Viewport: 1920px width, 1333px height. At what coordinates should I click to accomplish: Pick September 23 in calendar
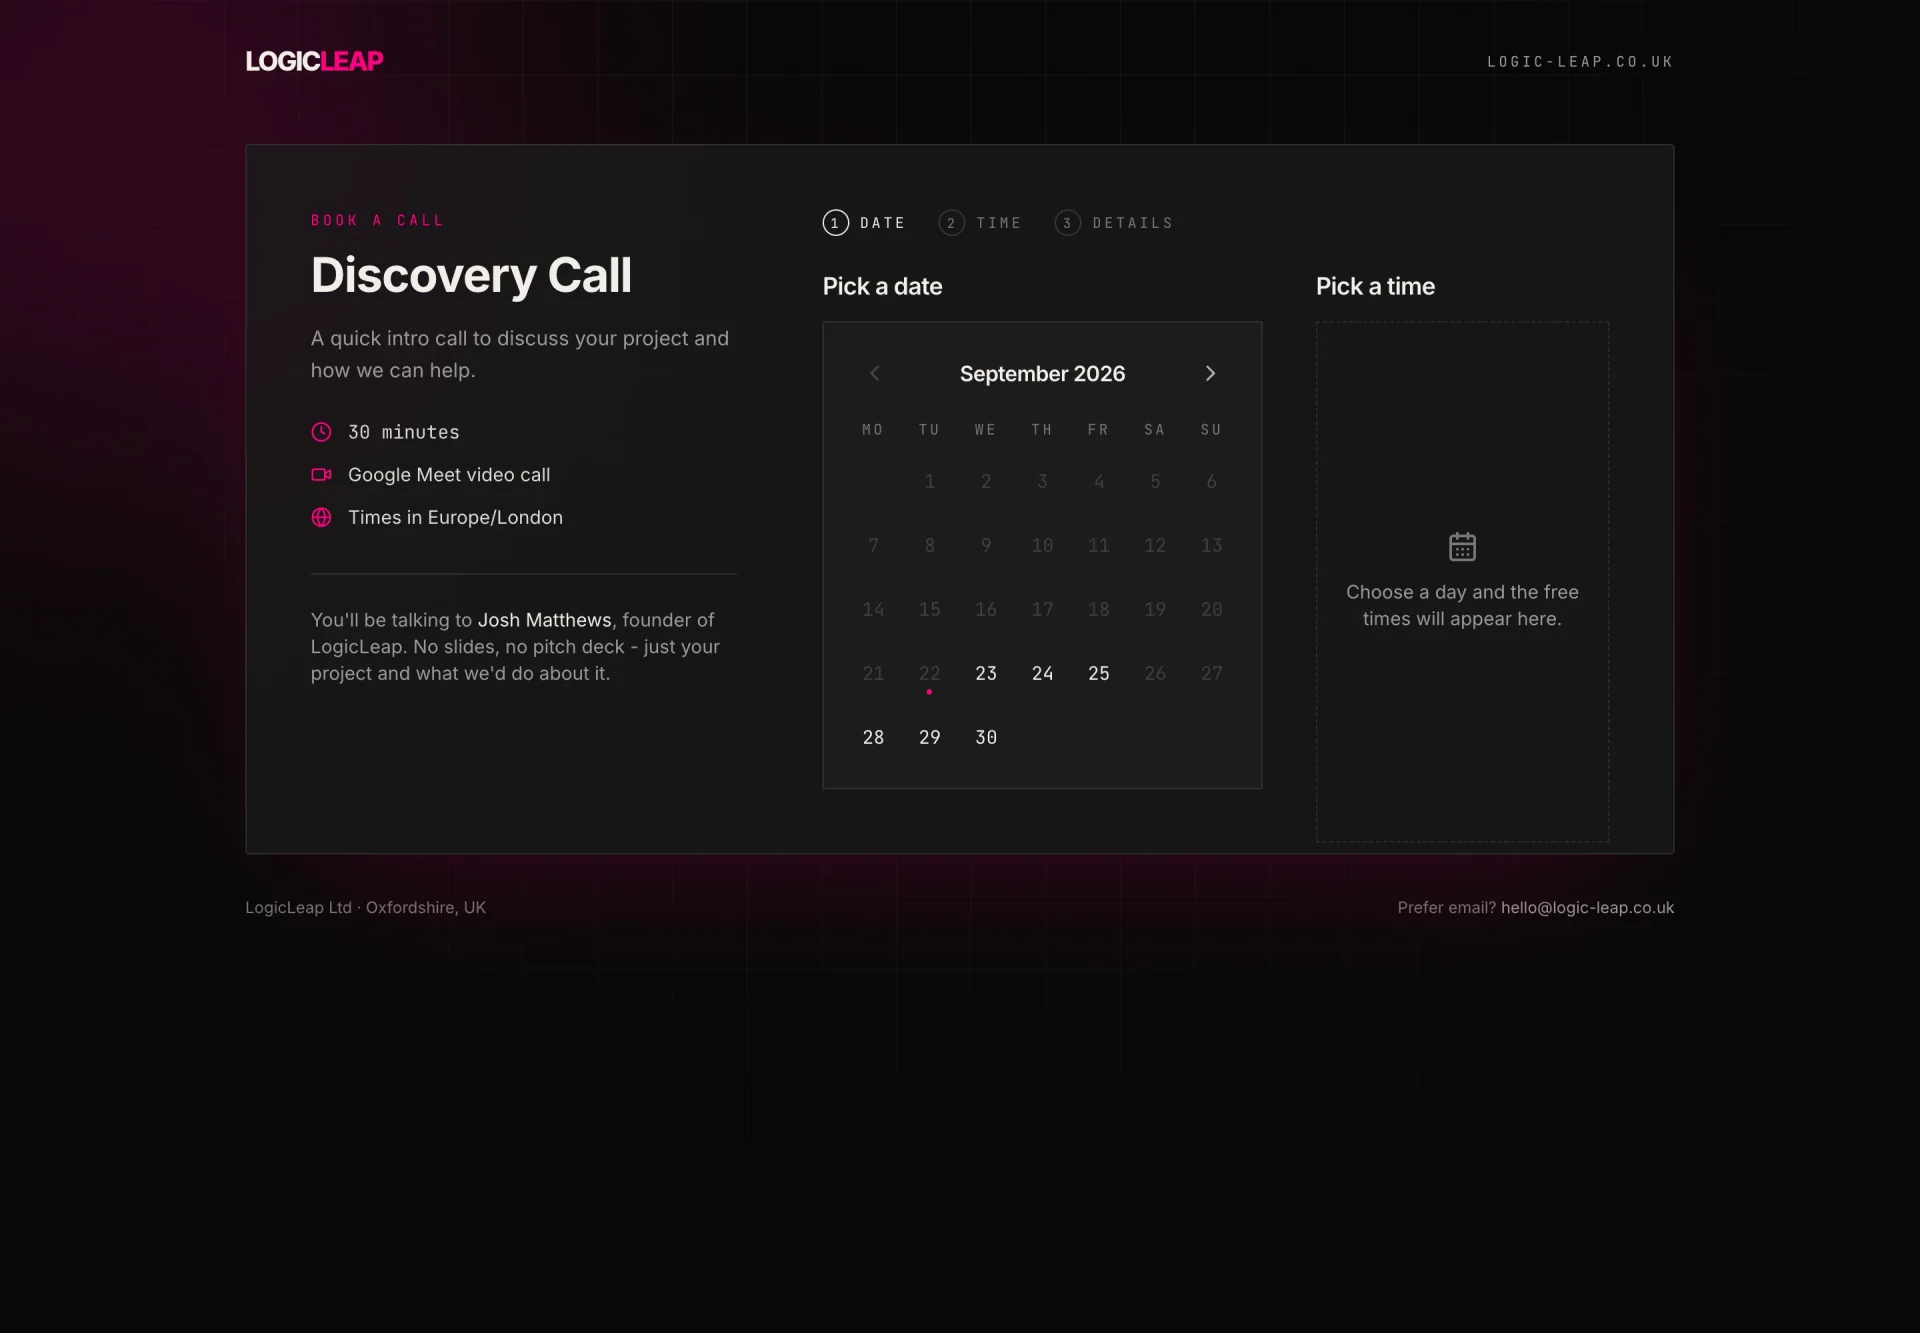click(986, 673)
